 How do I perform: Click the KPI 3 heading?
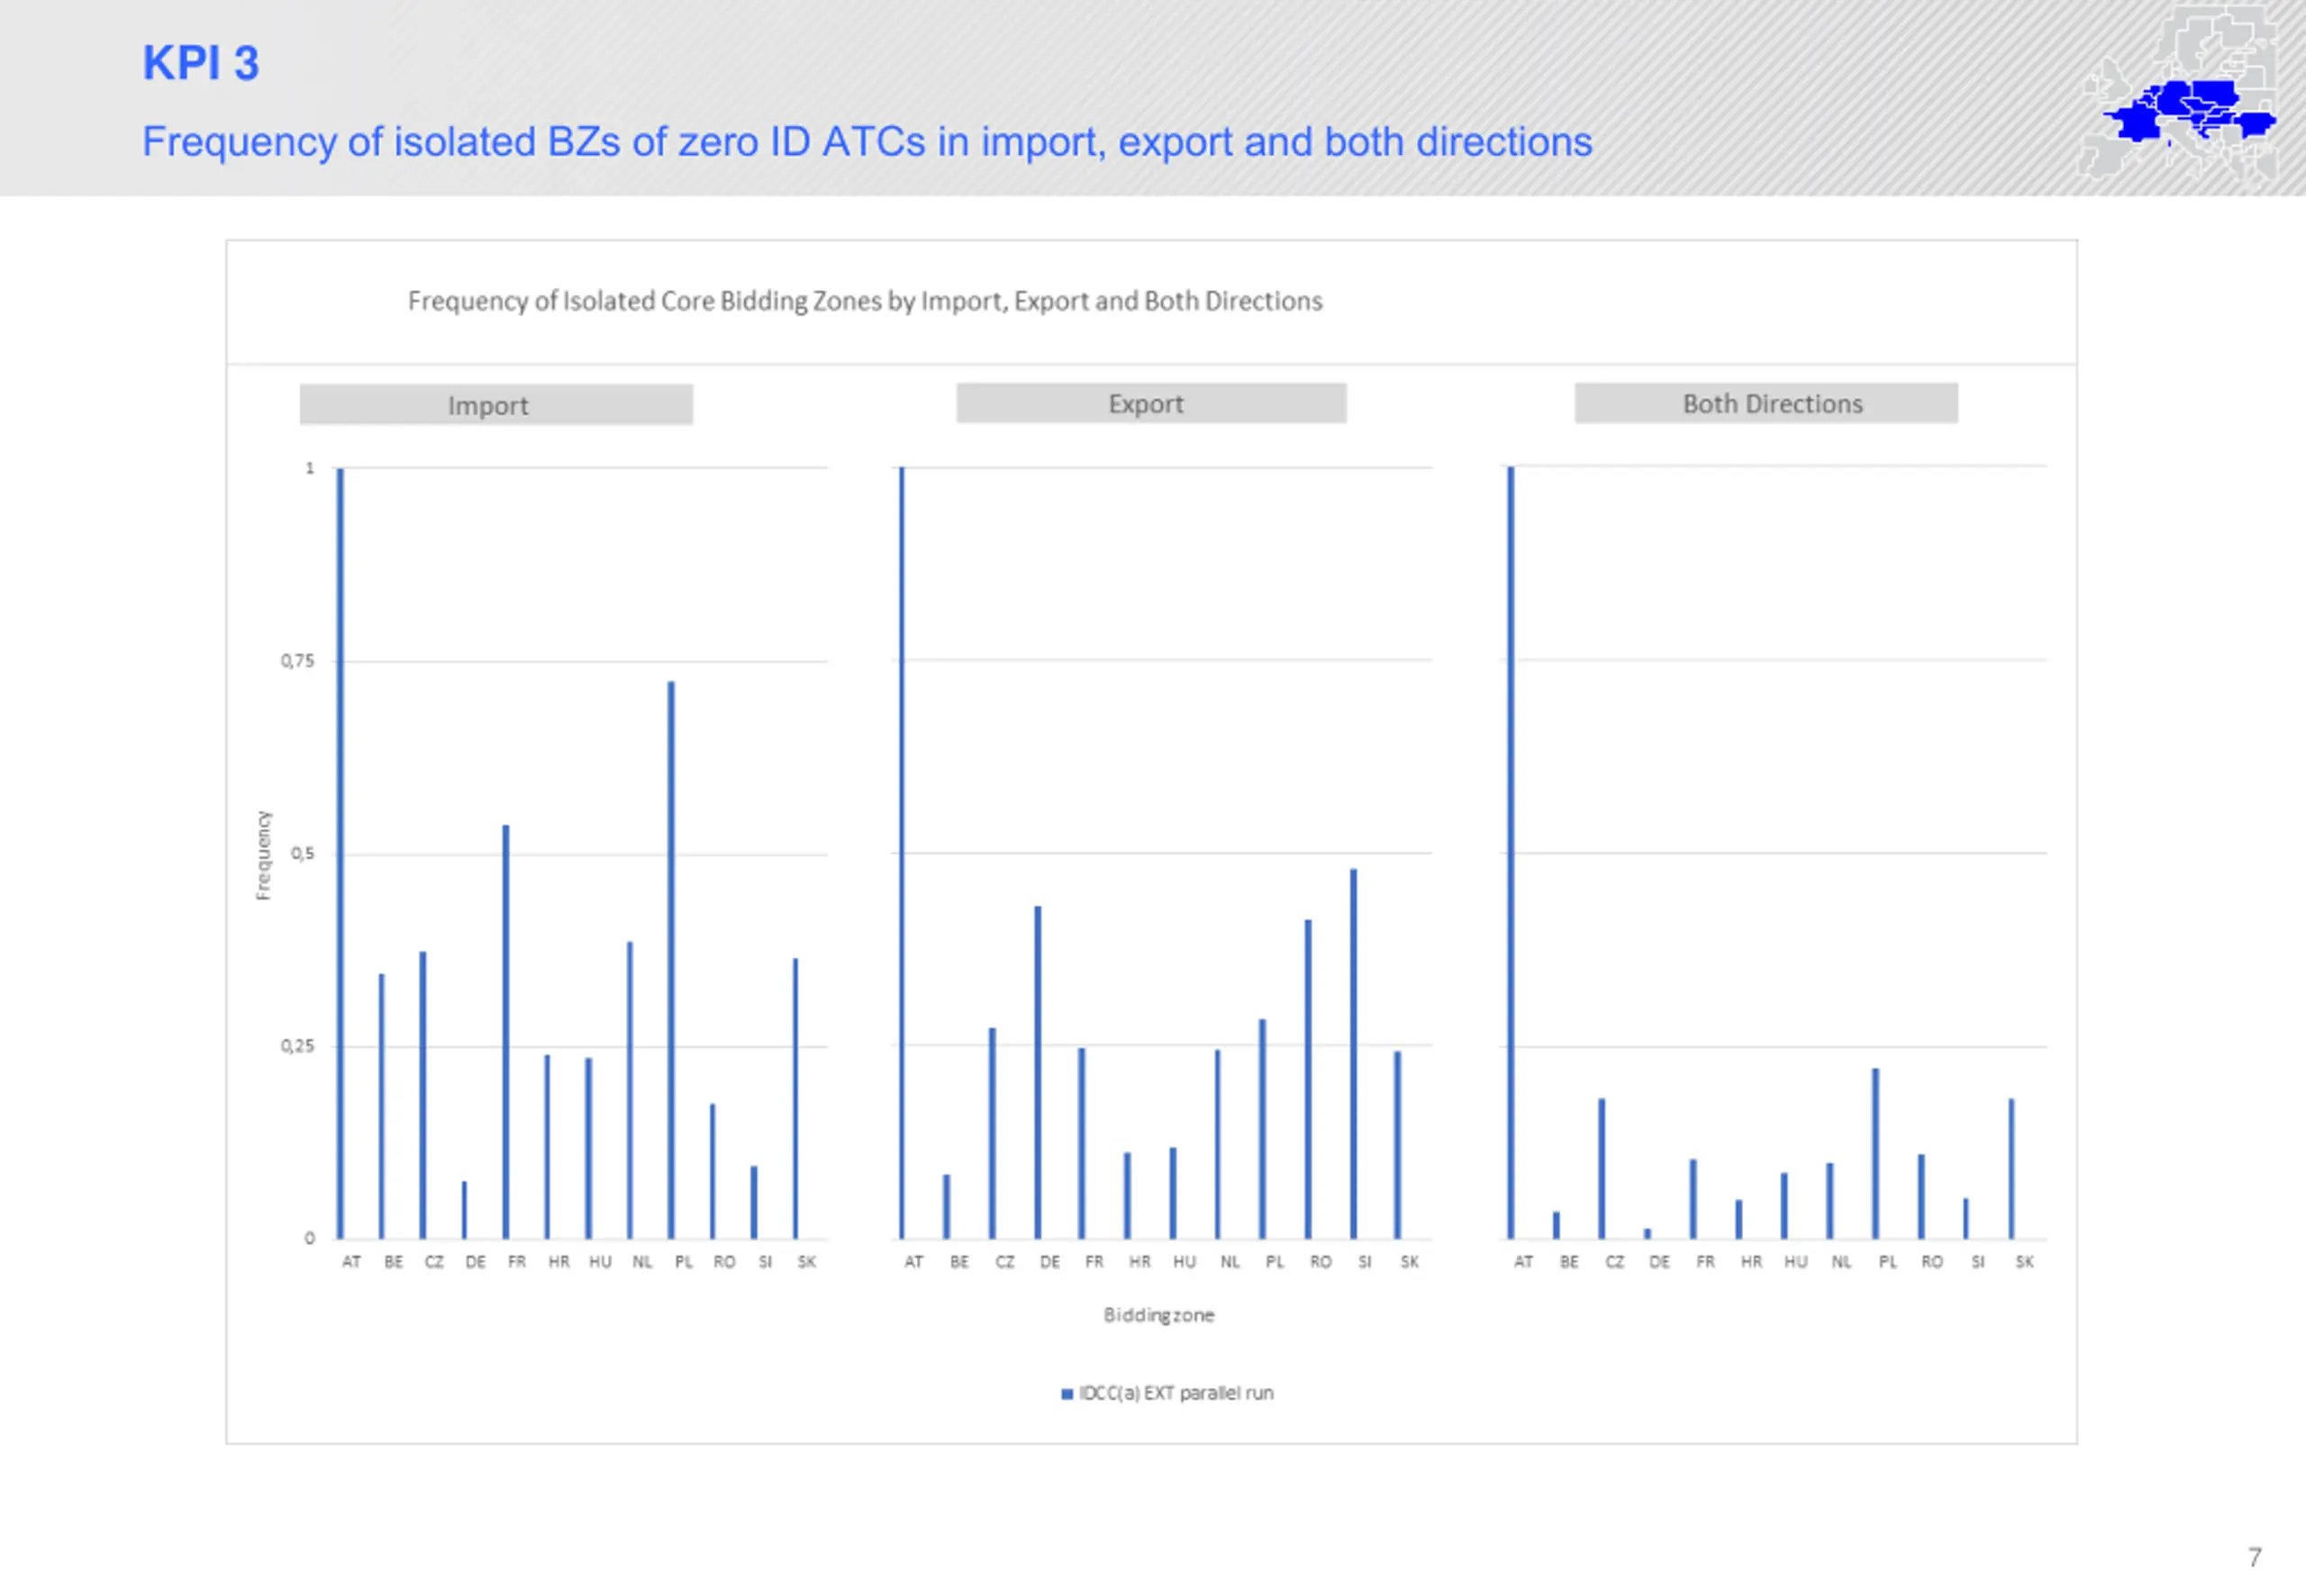click(201, 63)
